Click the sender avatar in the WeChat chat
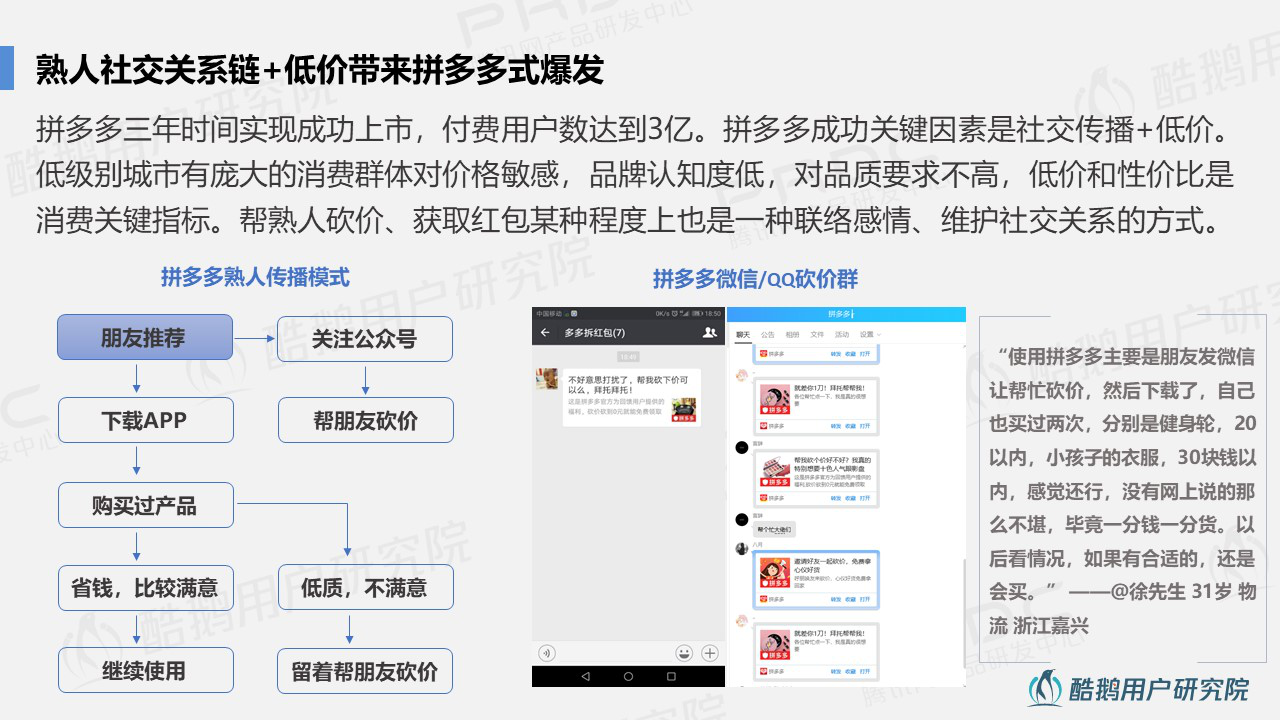Image resolution: width=1280 pixels, height=720 pixels. click(x=546, y=378)
